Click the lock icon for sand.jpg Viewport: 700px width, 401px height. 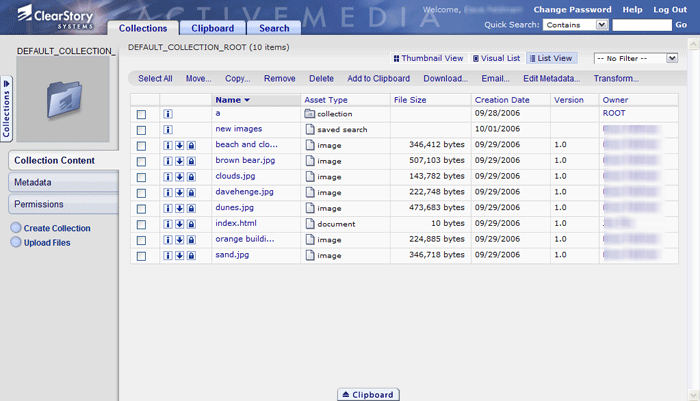tap(190, 256)
